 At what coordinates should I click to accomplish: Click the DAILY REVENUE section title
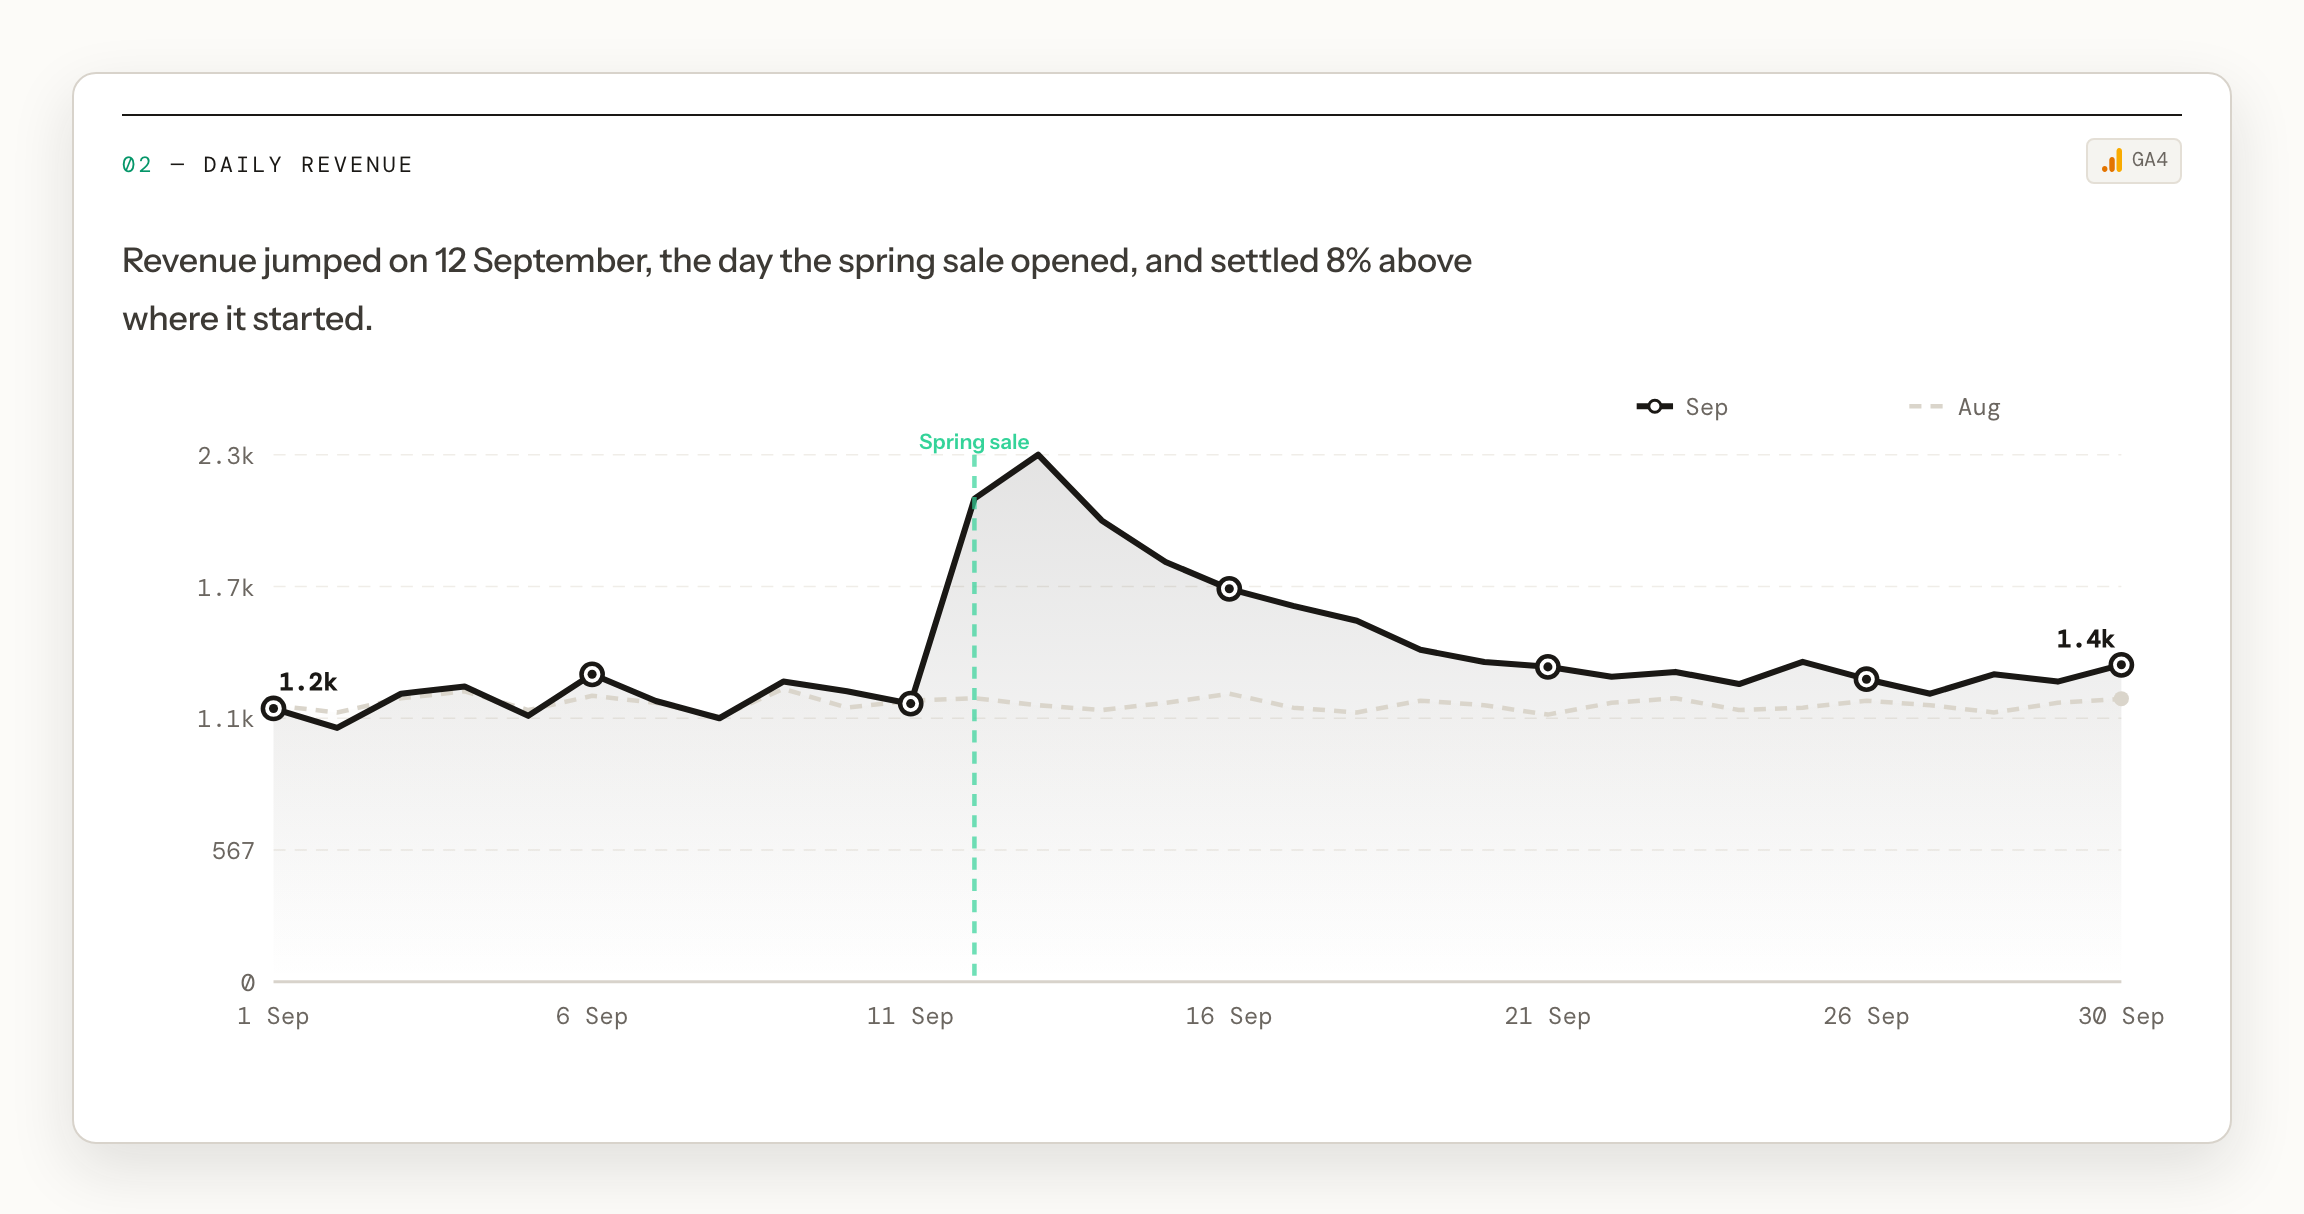[308, 165]
